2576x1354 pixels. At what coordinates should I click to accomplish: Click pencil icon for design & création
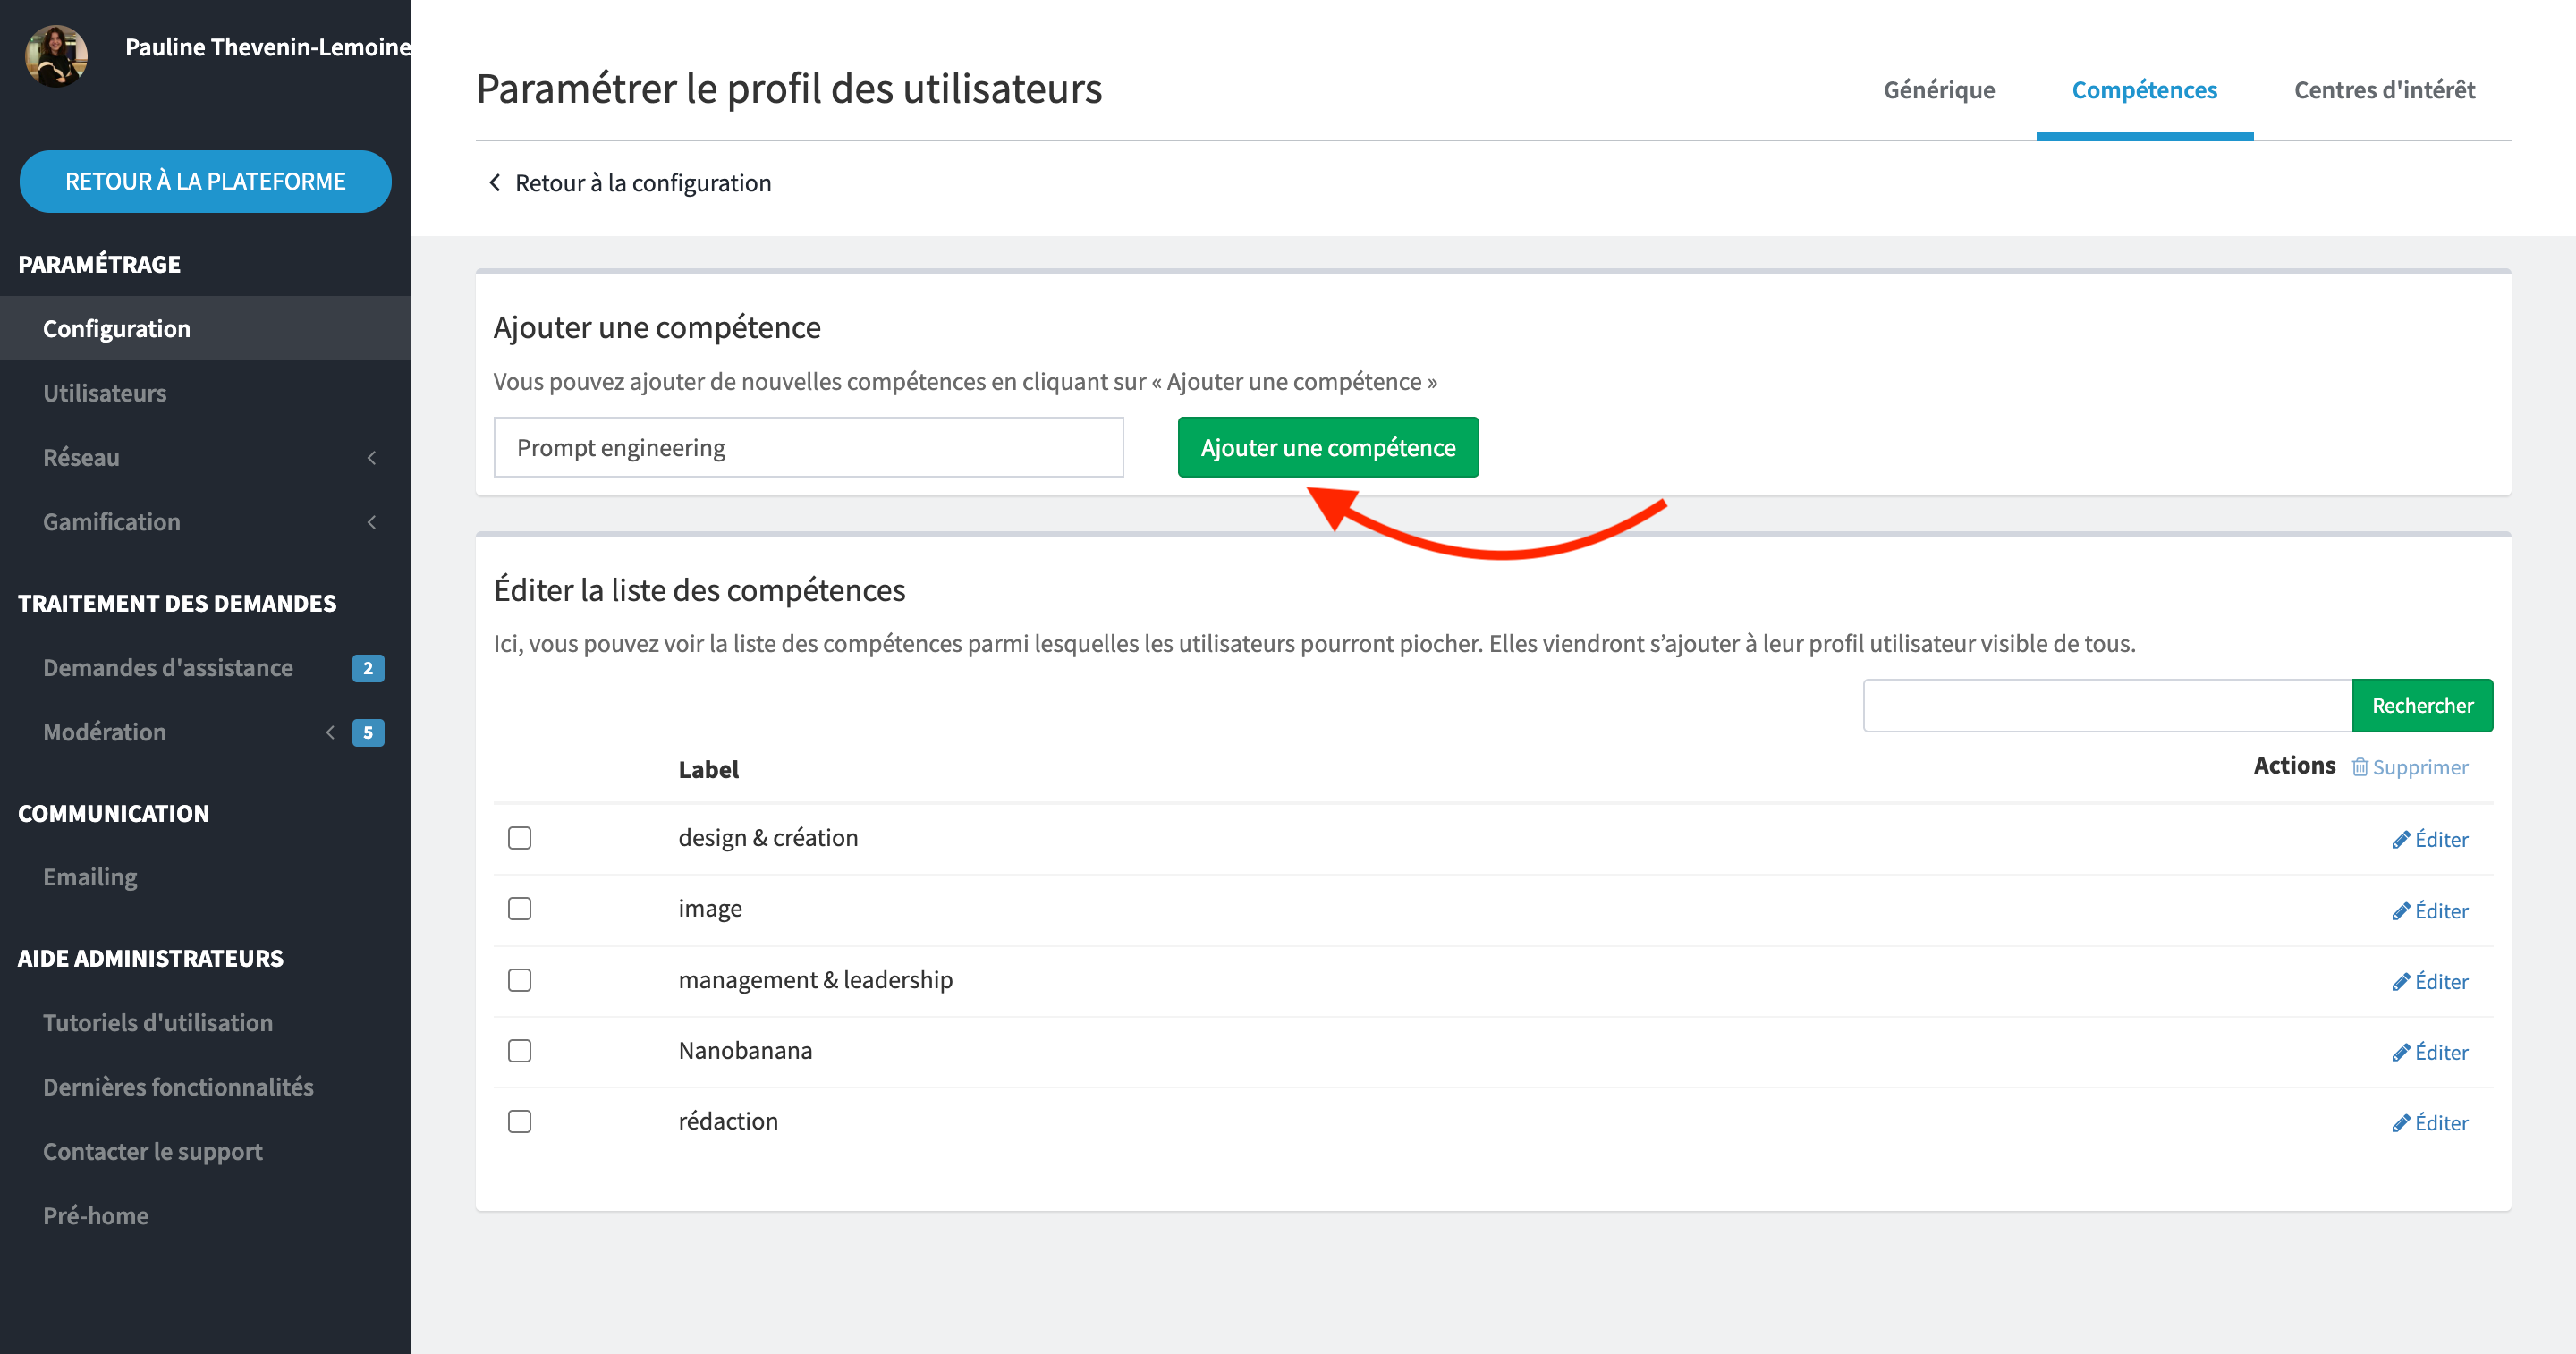(x=2400, y=840)
